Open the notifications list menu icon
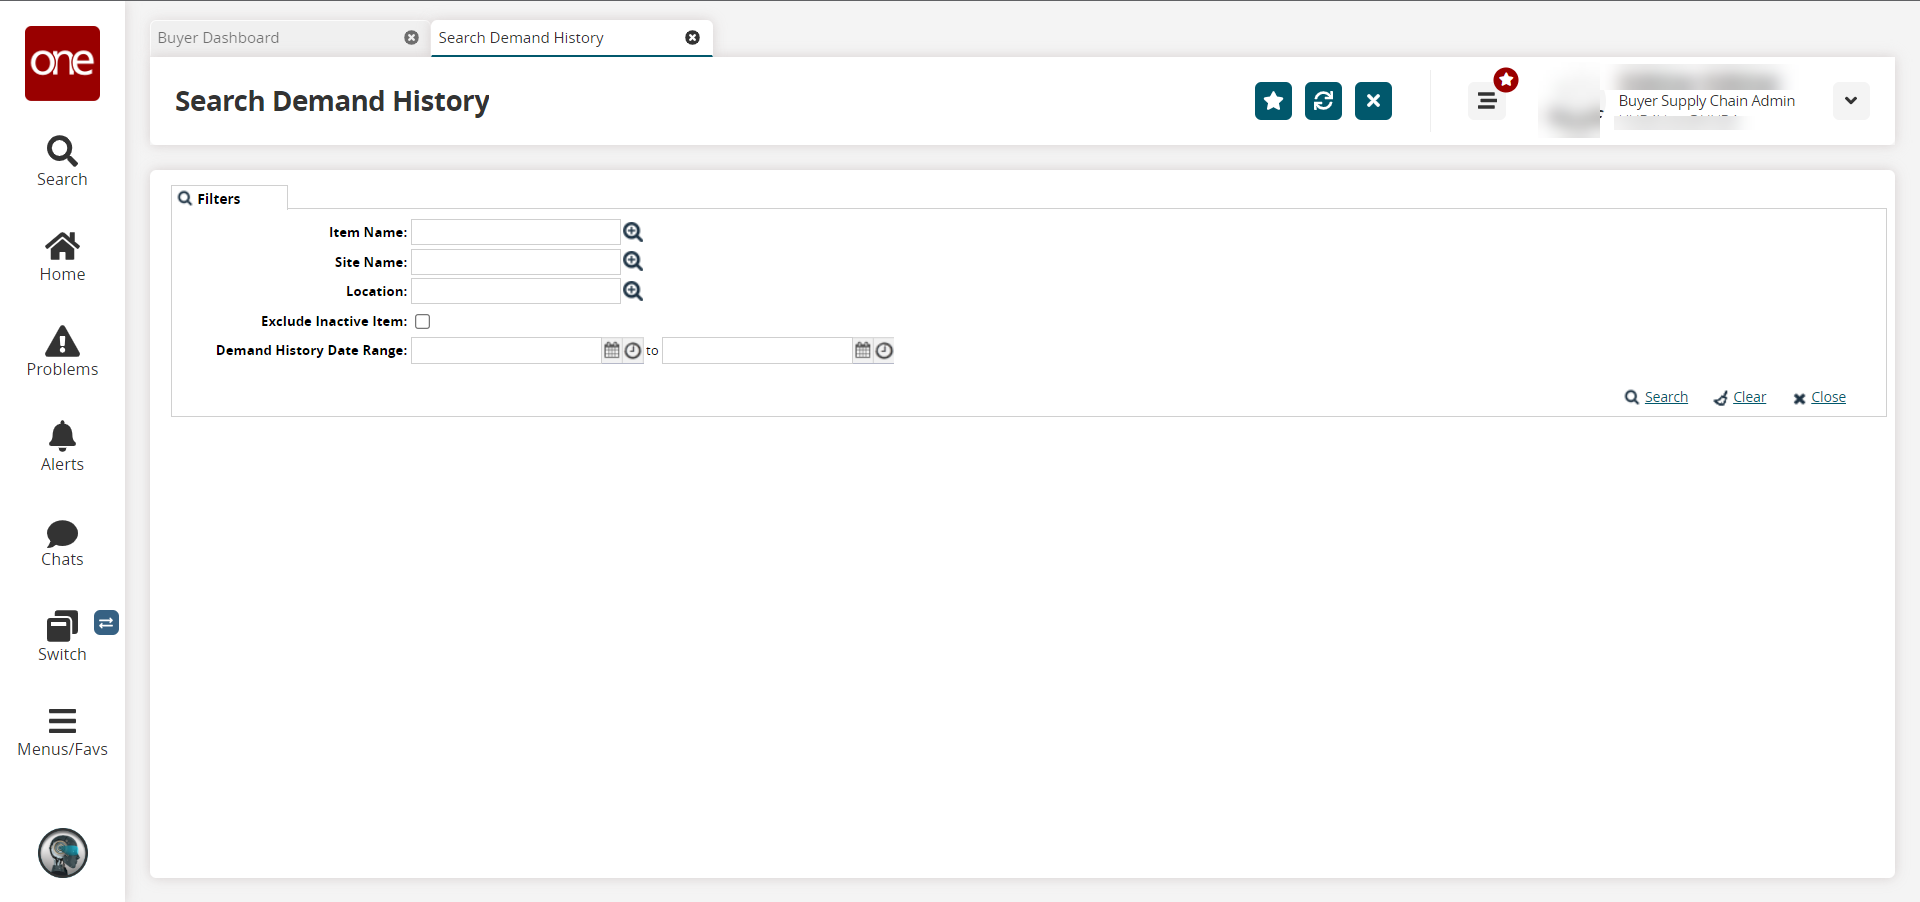 1487,101
